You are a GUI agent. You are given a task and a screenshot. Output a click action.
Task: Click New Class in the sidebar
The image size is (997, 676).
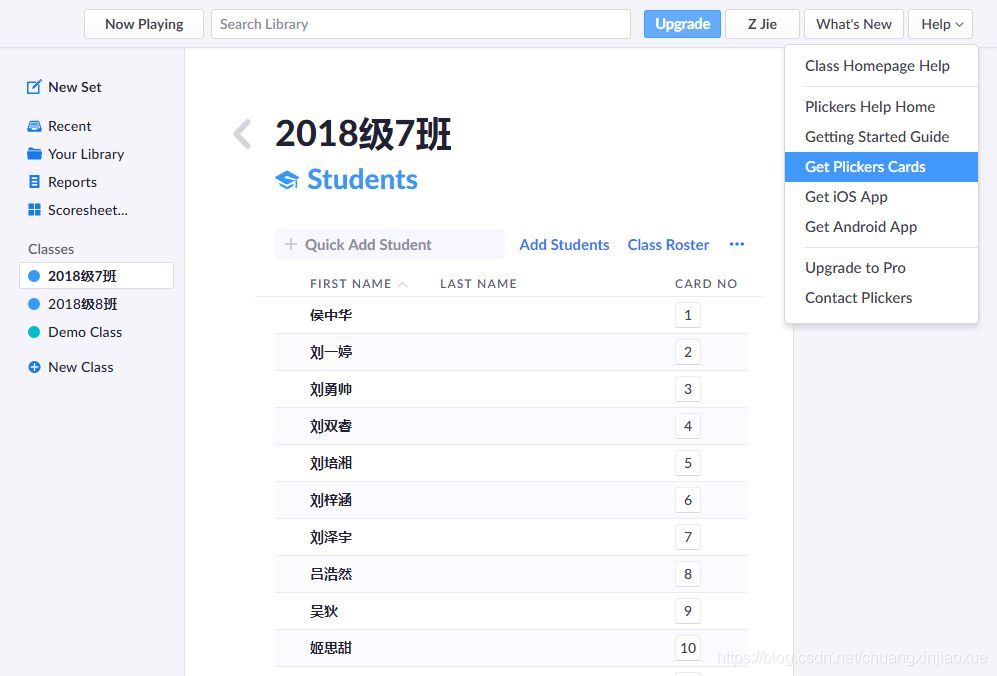[81, 367]
